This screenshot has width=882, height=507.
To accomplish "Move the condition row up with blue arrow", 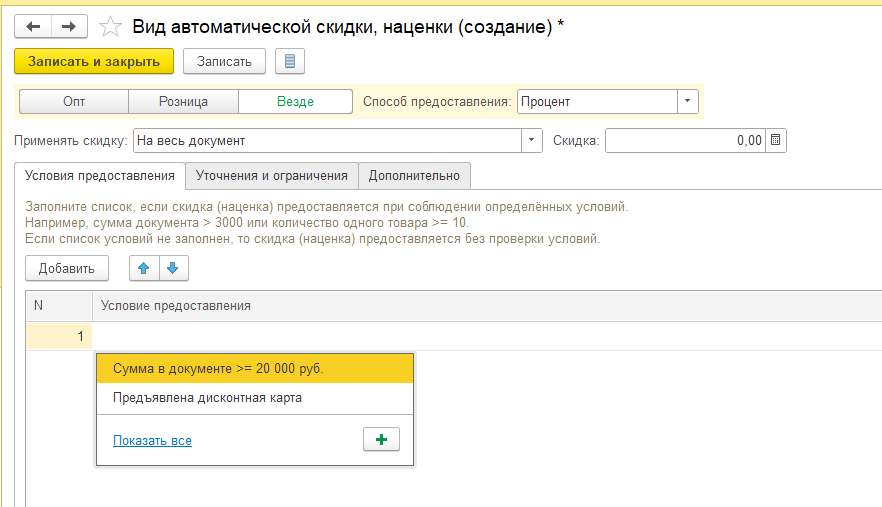I will pos(144,268).
